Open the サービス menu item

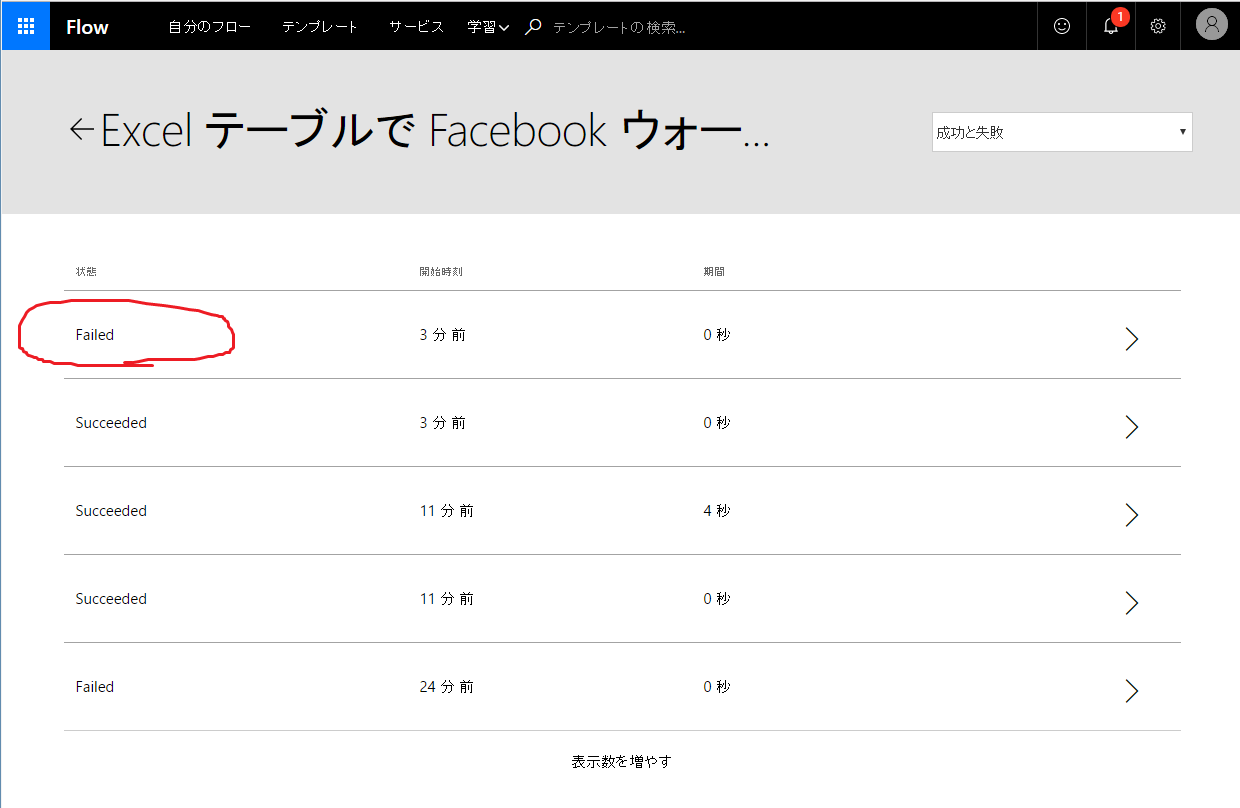[x=415, y=26]
